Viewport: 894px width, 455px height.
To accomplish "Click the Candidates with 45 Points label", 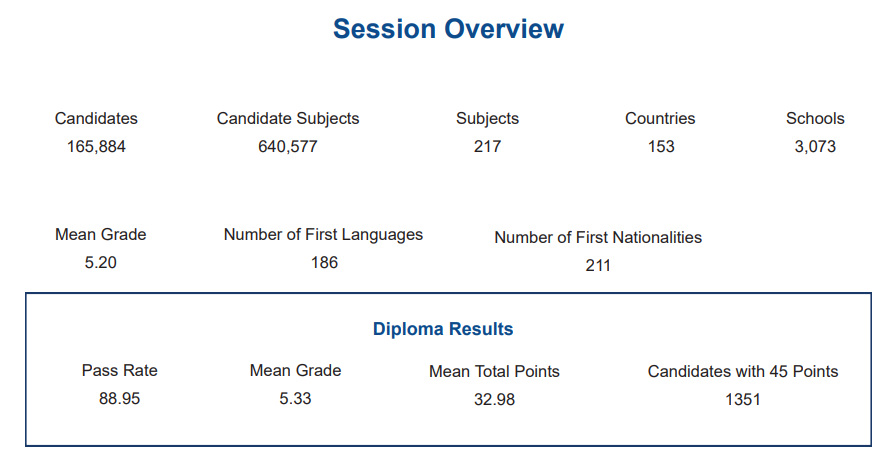I will pyautogui.click(x=743, y=371).
